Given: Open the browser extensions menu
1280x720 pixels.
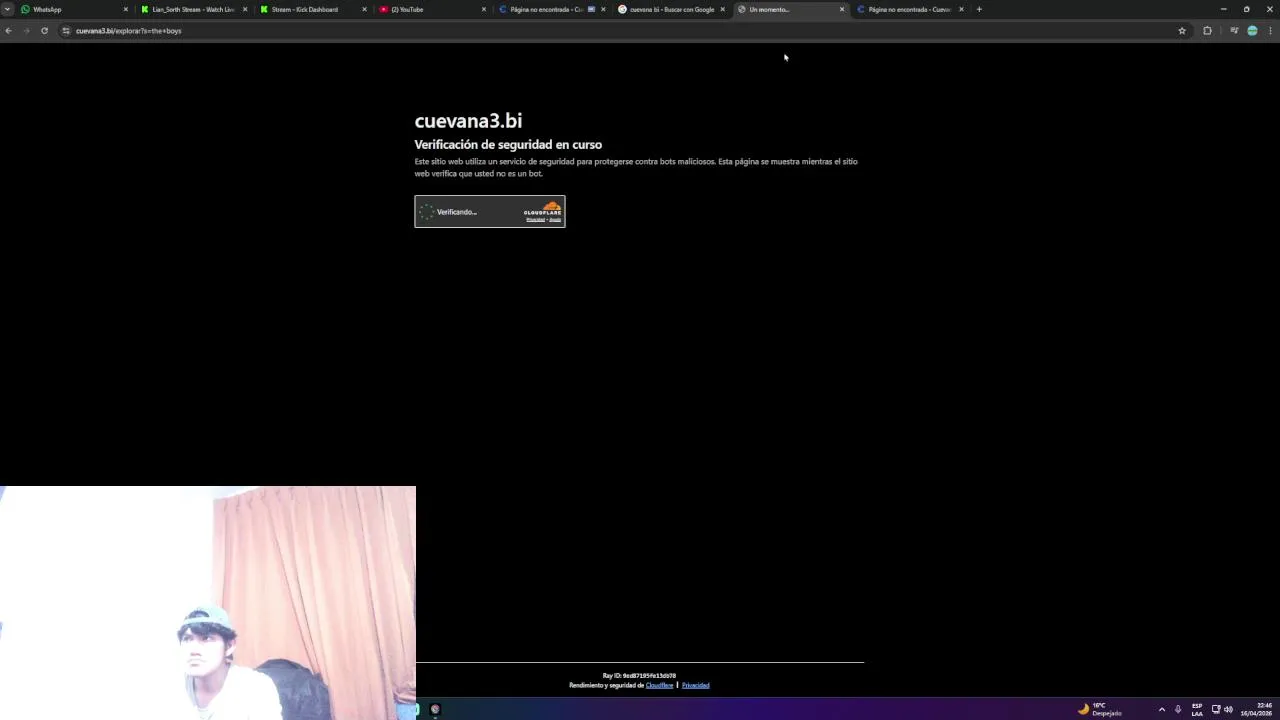Looking at the screenshot, I should click(1207, 31).
